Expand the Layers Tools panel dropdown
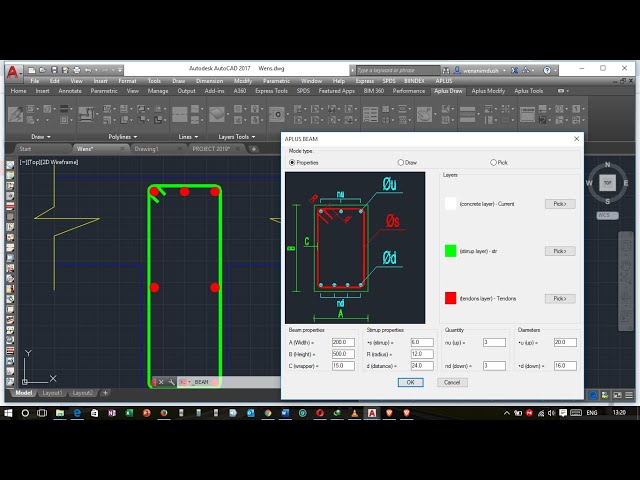Image resolution: width=640 pixels, height=480 pixels. coord(236,136)
